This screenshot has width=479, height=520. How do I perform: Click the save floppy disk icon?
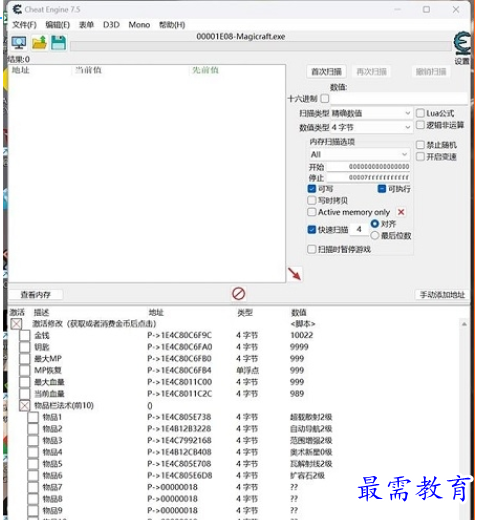[x=58, y=43]
